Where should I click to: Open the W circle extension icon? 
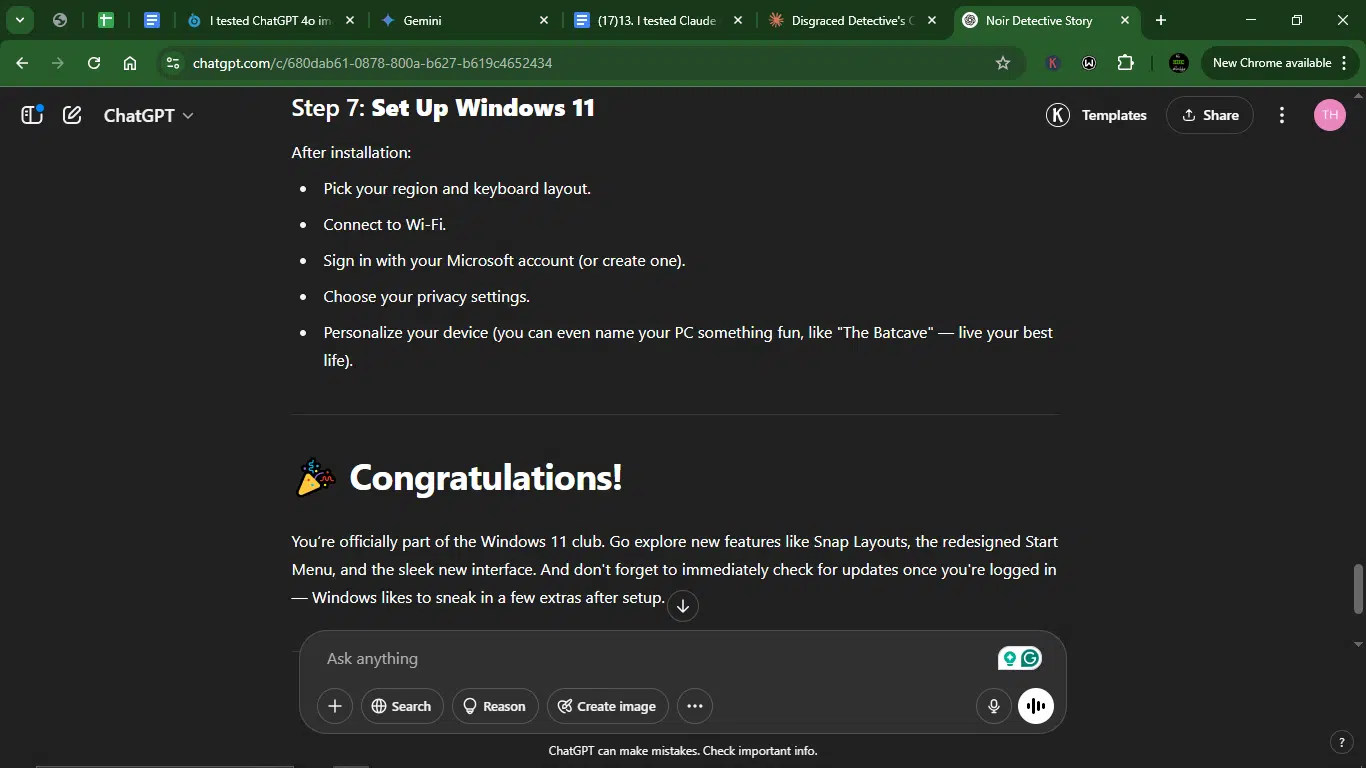1089,63
